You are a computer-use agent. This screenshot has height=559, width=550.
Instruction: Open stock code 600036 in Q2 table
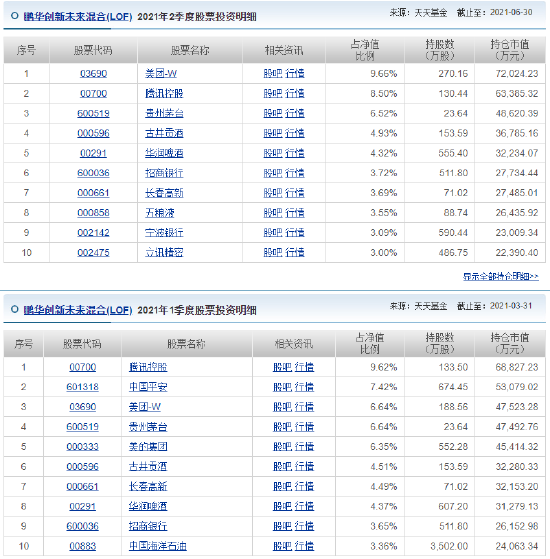coord(93,173)
